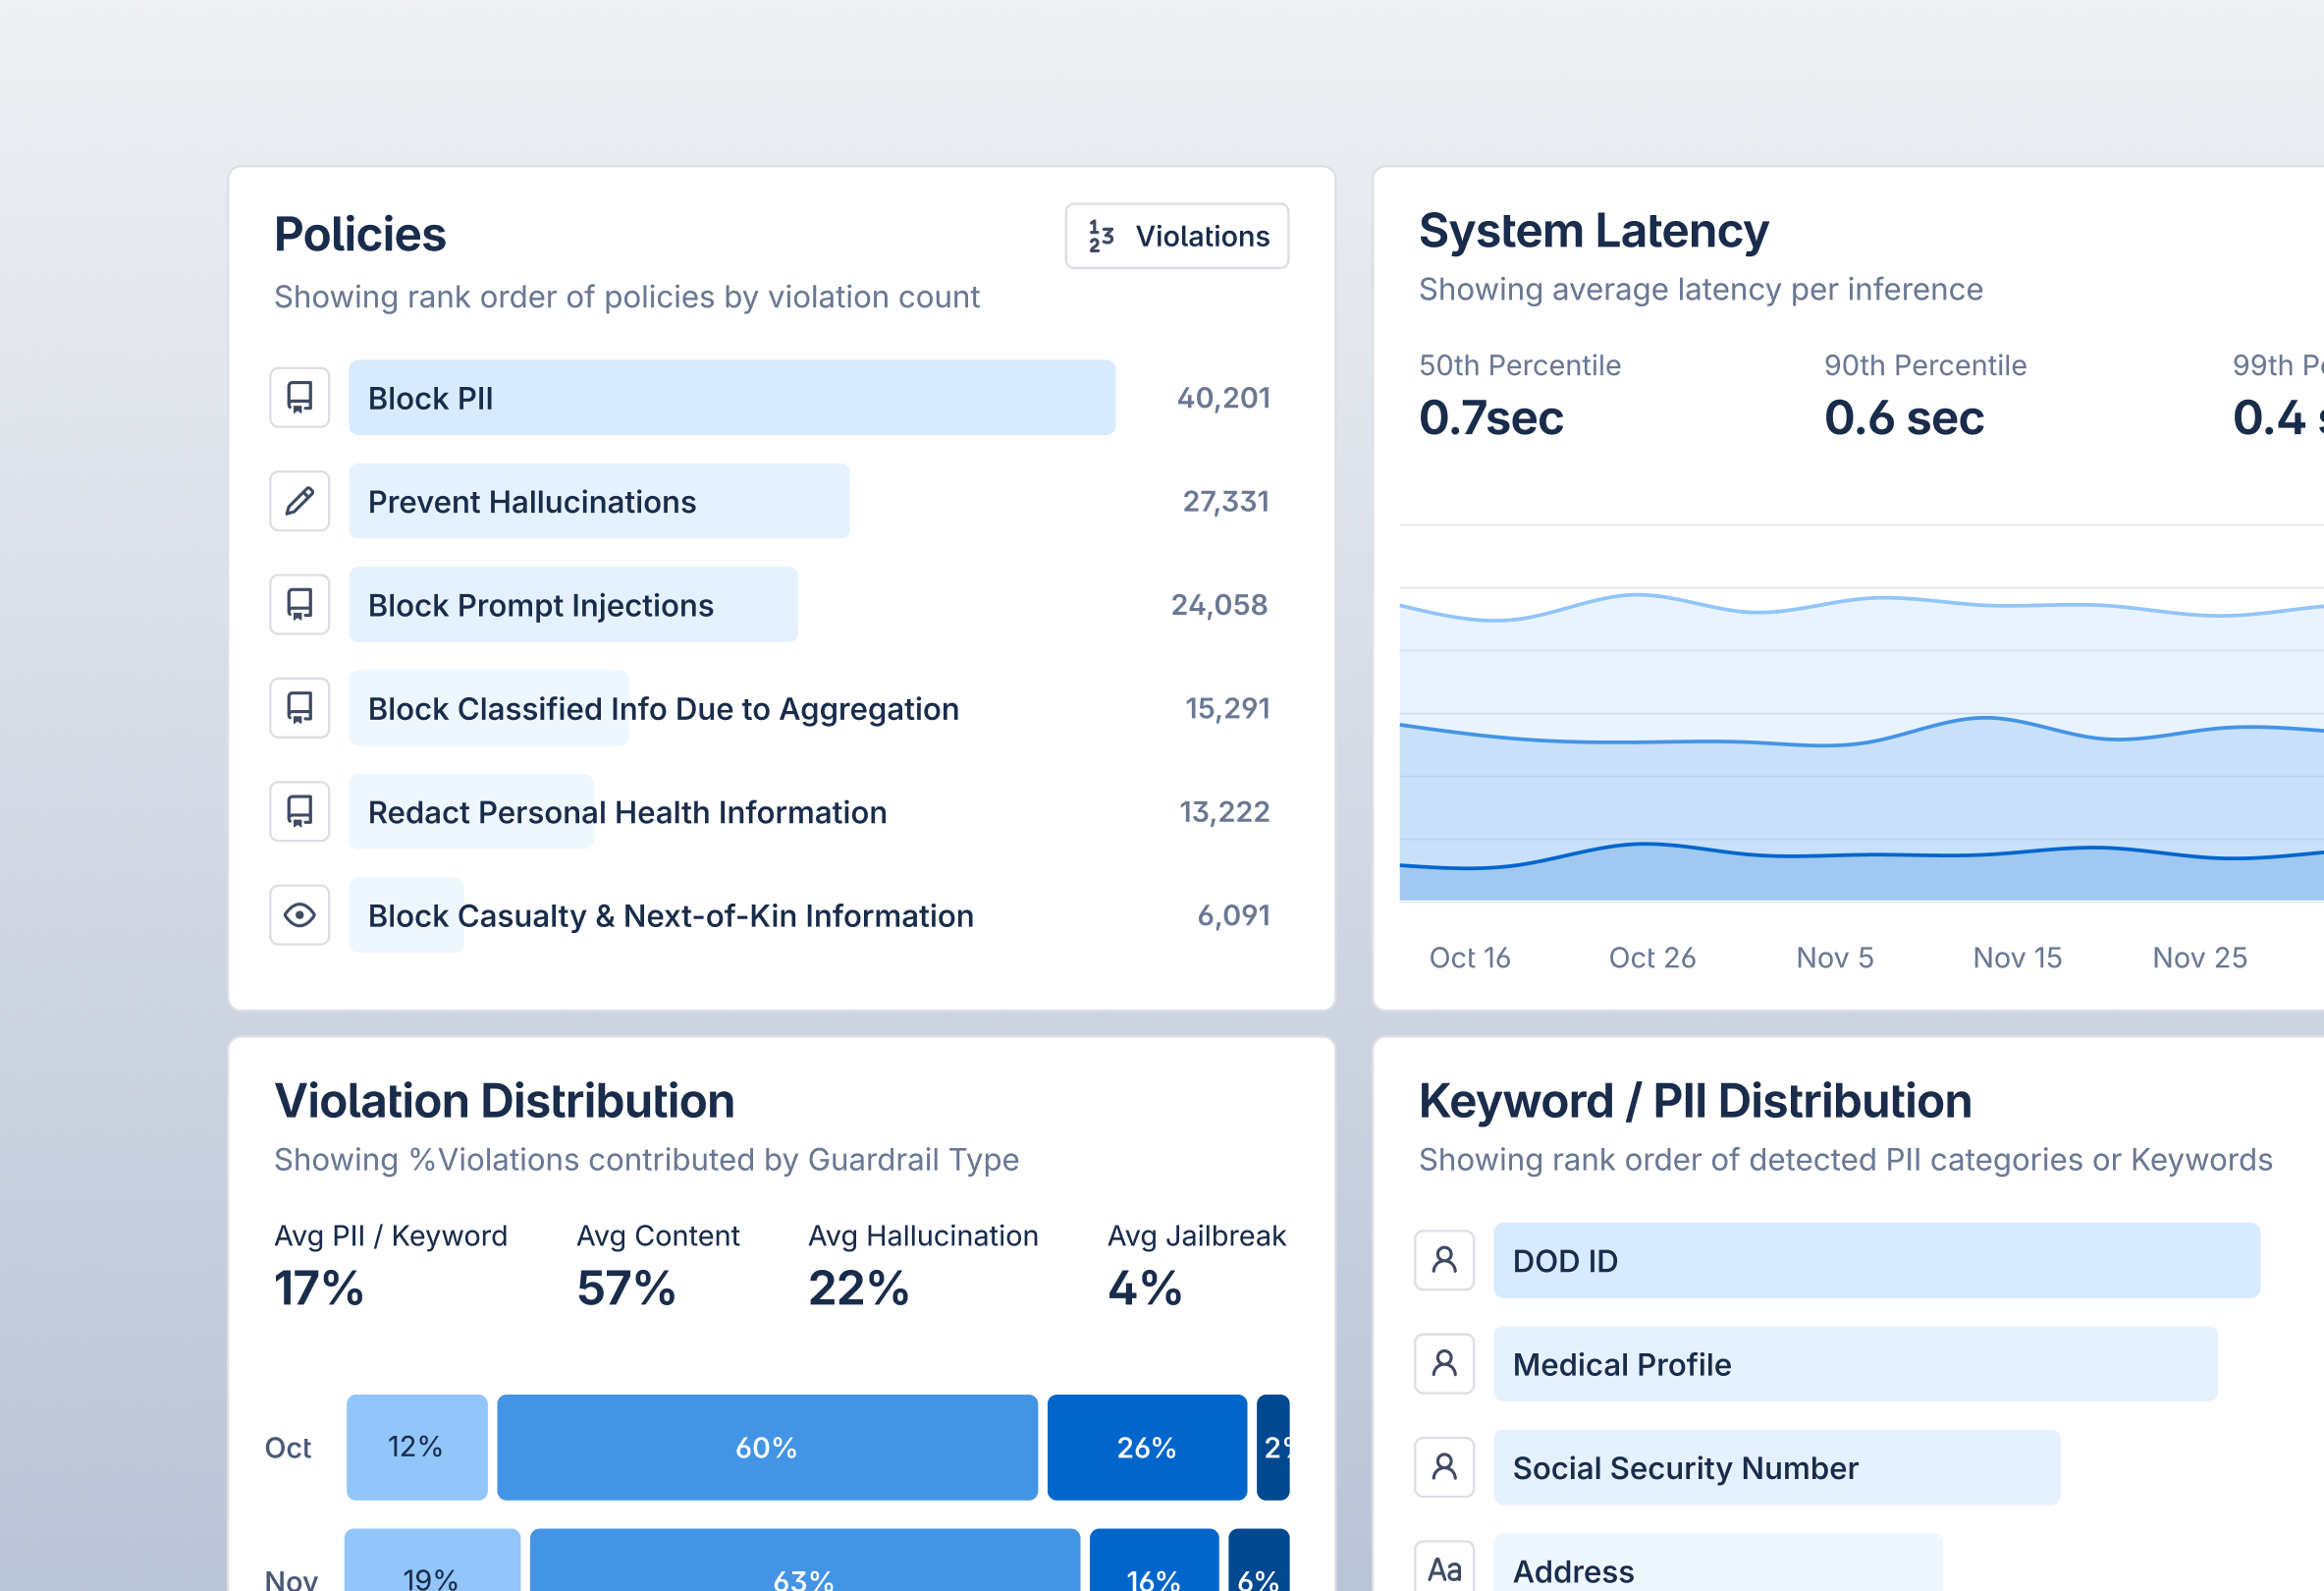Click the Keyword / PII Distribution heading
This screenshot has width=2324, height=1591.
pos(1696,1101)
